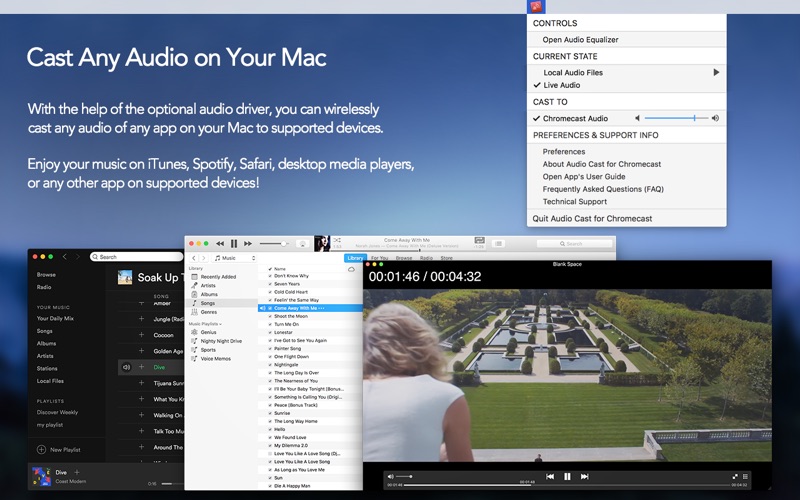Viewport: 800px width, 500px height.
Task: Select Artists in iTunes sidebar
Action: (208, 286)
